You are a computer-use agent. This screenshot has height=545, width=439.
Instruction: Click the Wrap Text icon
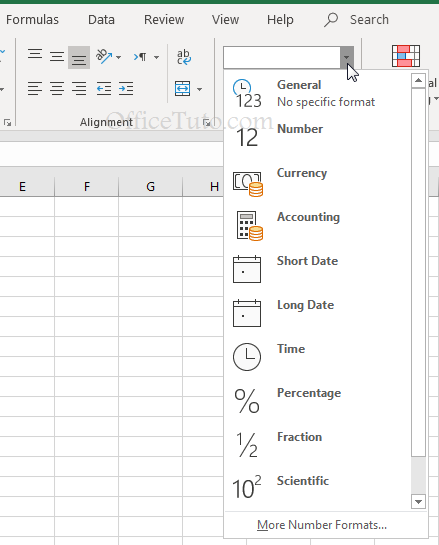(x=184, y=57)
